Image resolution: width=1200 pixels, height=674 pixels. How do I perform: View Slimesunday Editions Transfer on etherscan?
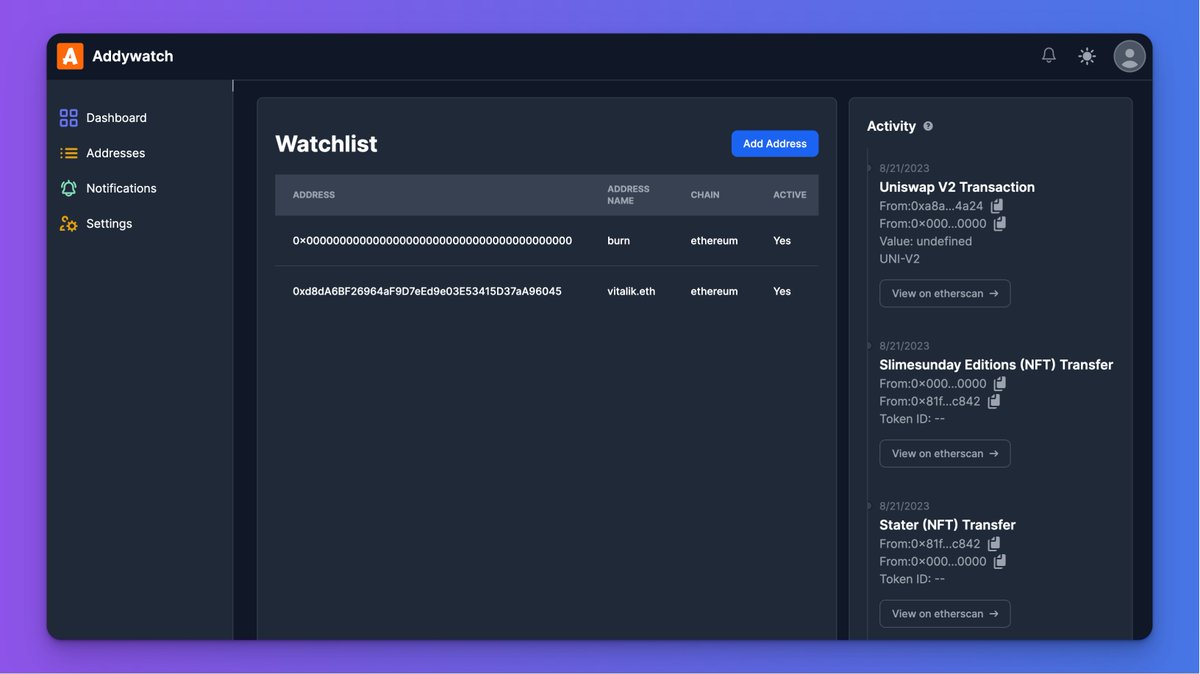(945, 454)
